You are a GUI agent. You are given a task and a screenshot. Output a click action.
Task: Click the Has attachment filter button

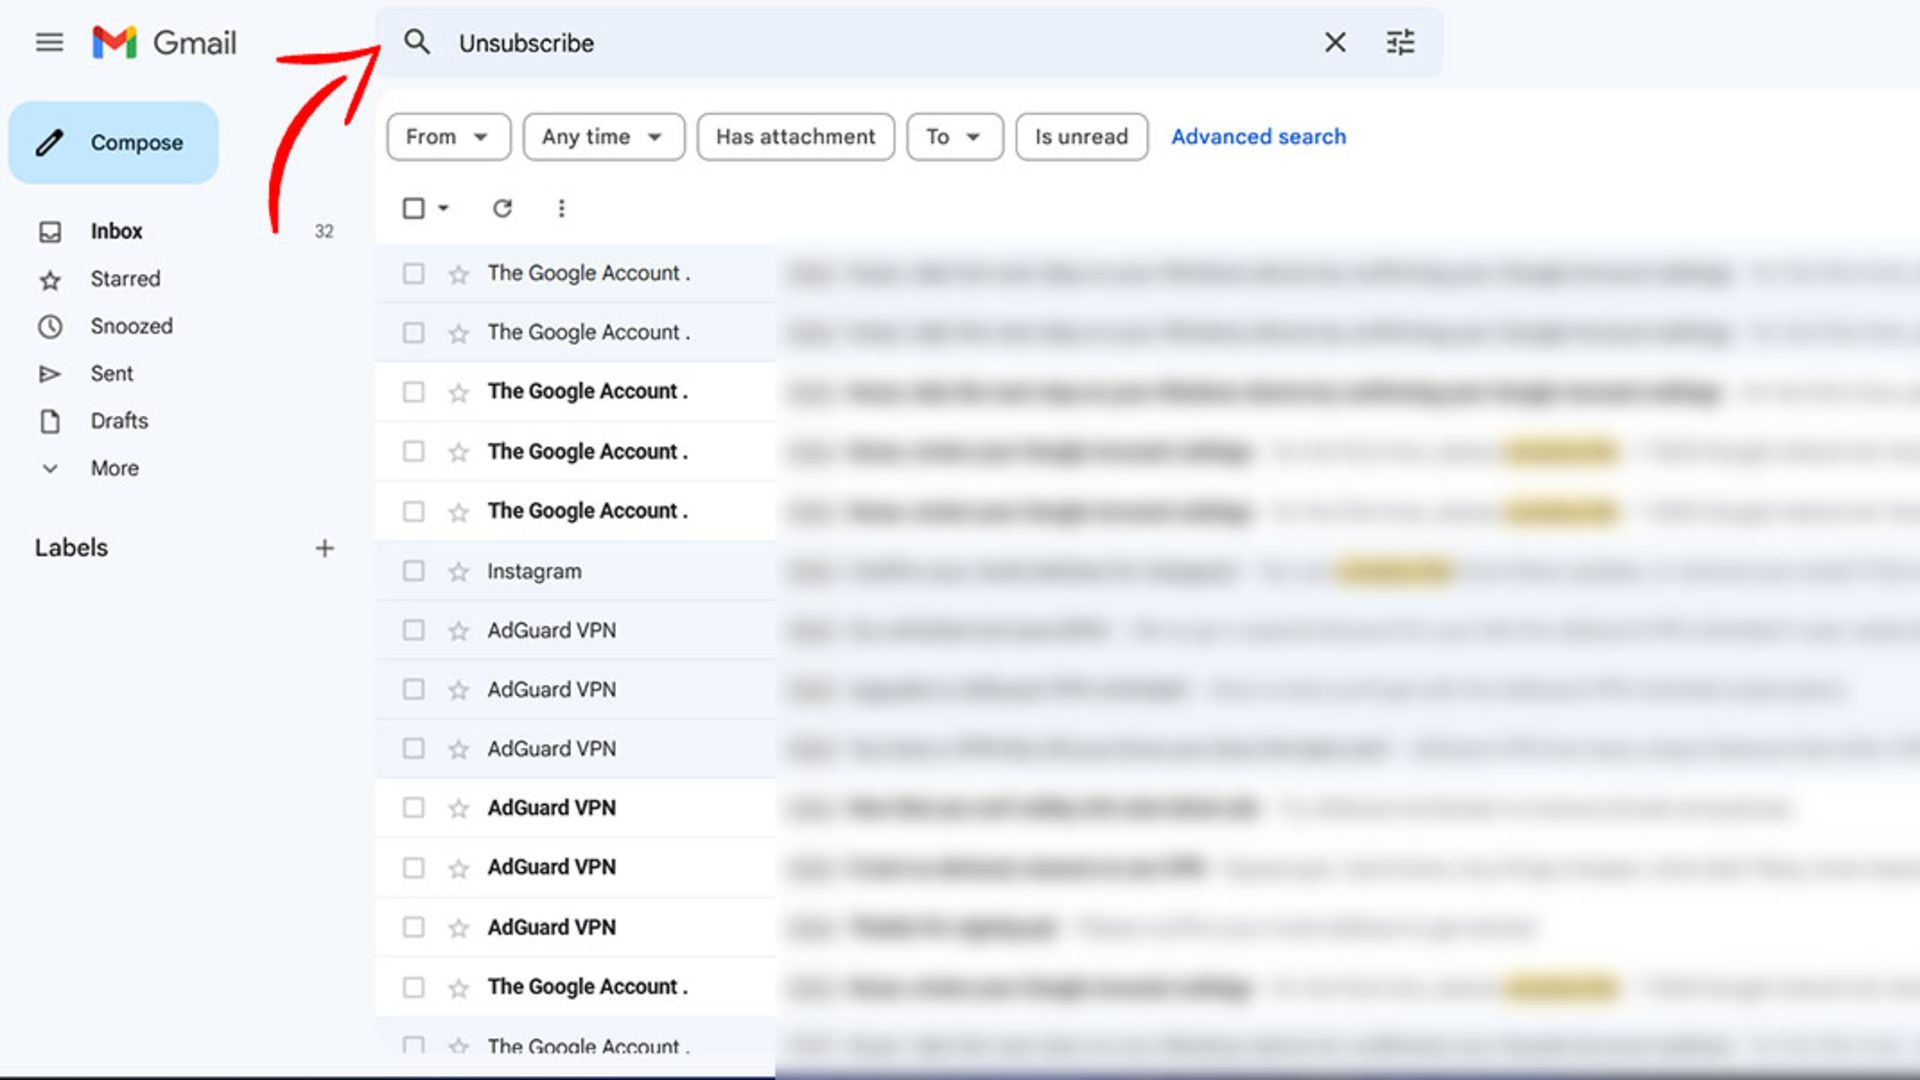pyautogui.click(x=795, y=136)
